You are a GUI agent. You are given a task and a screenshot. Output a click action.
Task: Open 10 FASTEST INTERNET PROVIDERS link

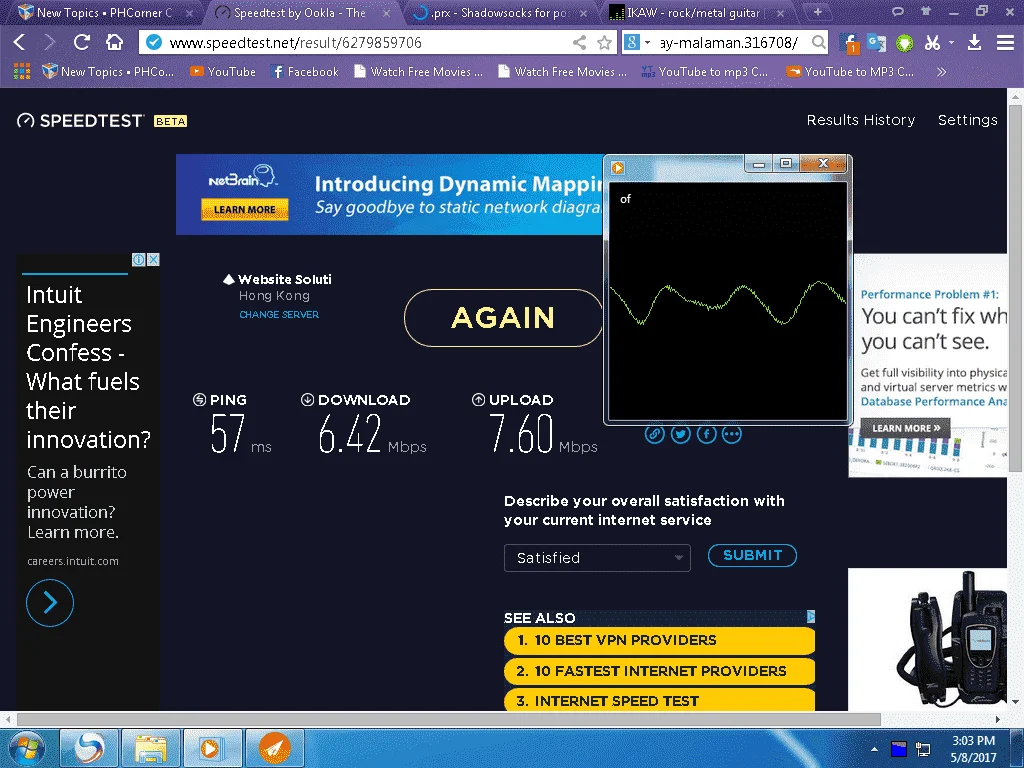click(659, 671)
